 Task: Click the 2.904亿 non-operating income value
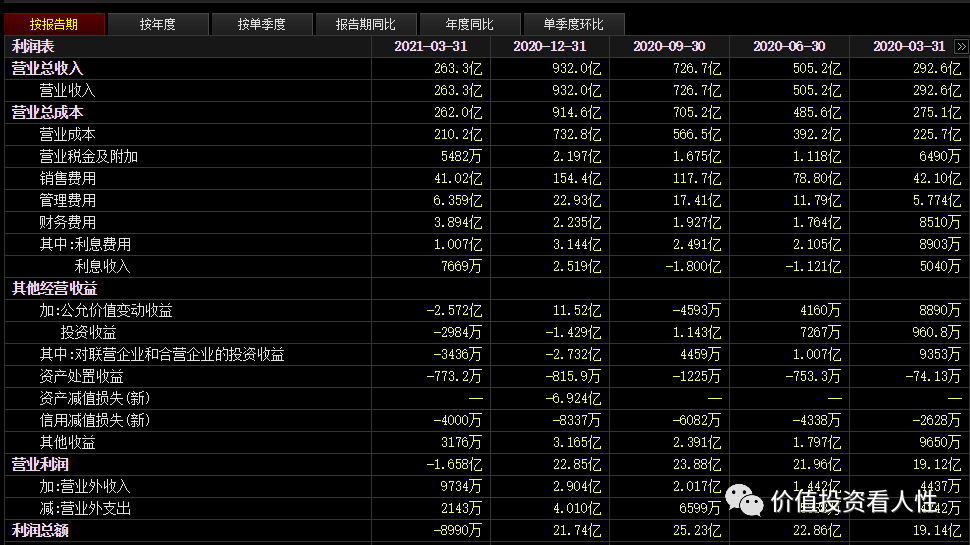click(577, 487)
